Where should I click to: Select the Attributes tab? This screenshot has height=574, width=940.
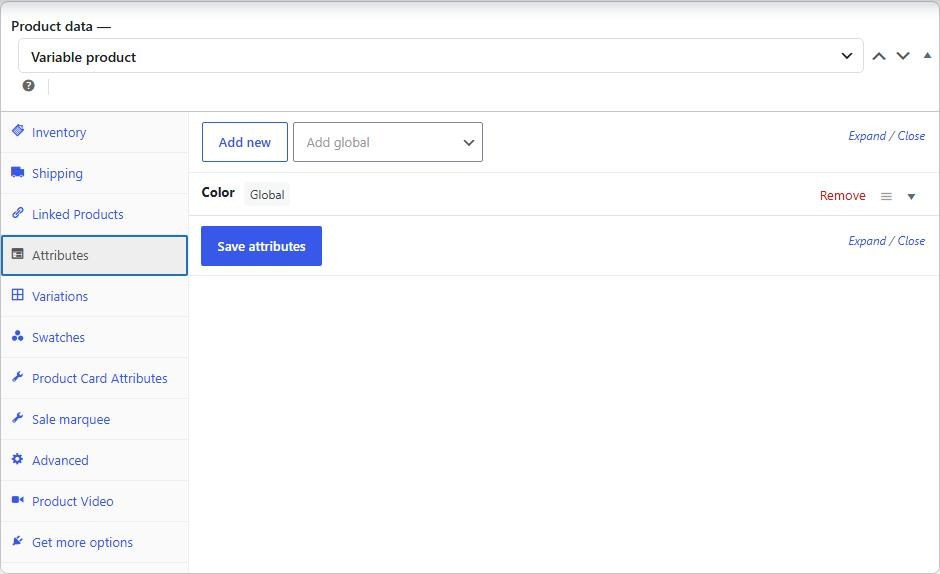tap(94, 256)
